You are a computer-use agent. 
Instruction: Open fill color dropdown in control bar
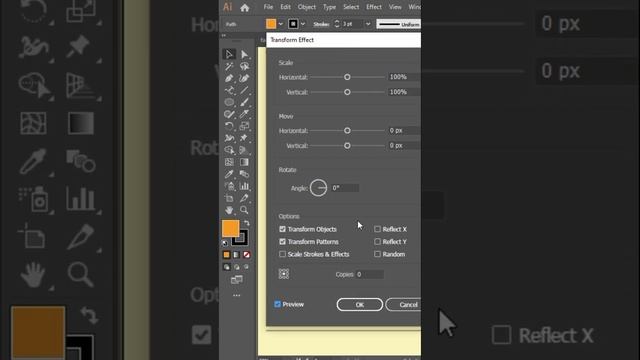coord(281,24)
